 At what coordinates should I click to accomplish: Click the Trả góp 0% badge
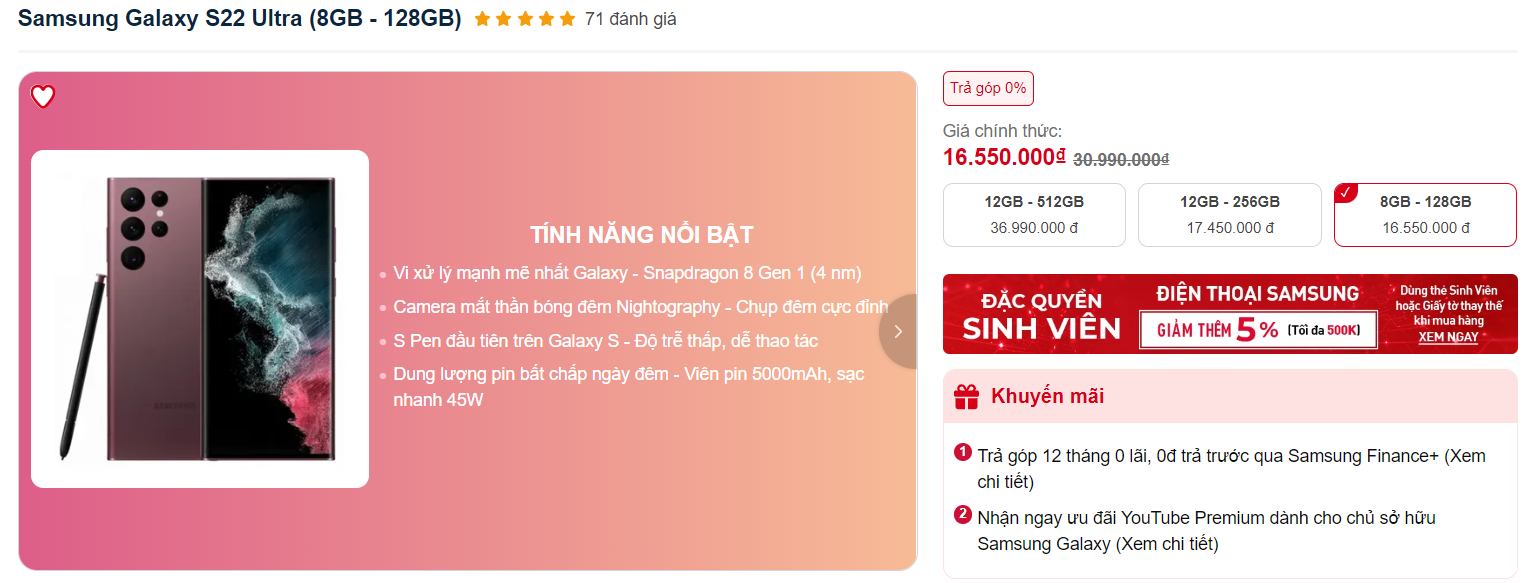click(x=988, y=88)
